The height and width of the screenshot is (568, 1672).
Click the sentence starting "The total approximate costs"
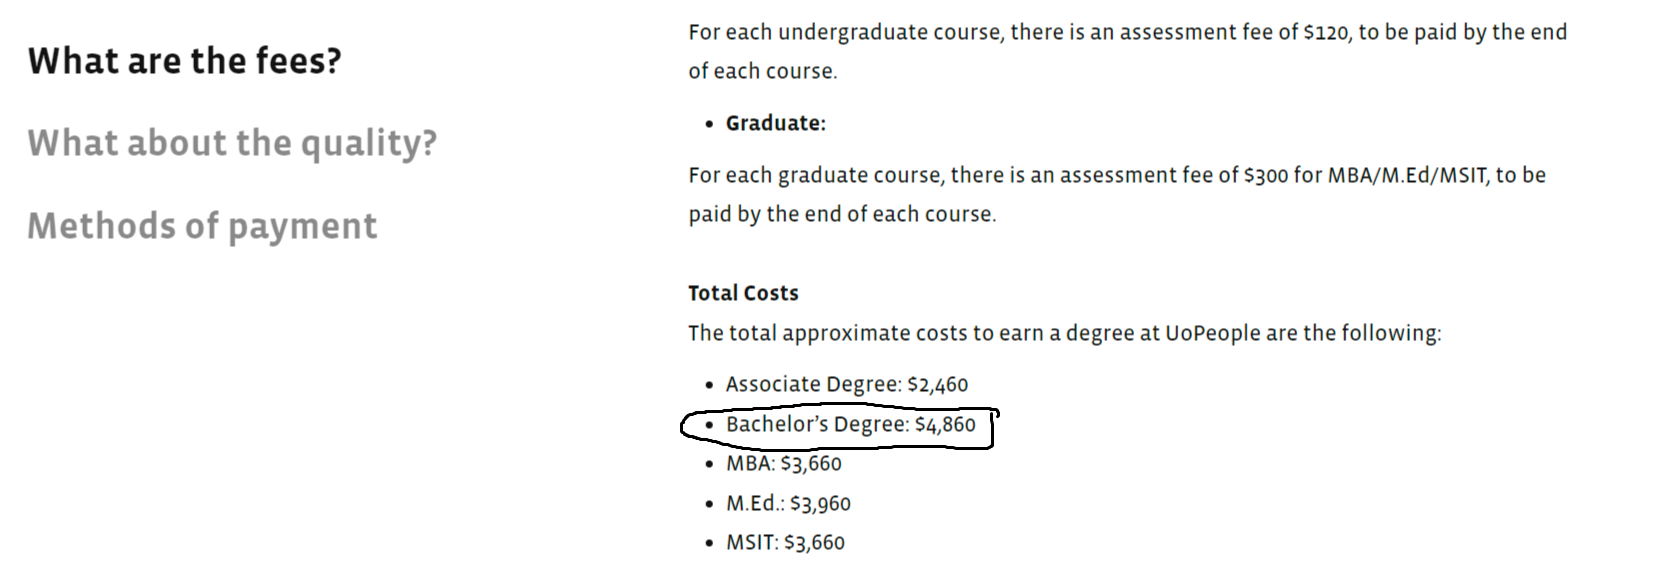(1064, 333)
